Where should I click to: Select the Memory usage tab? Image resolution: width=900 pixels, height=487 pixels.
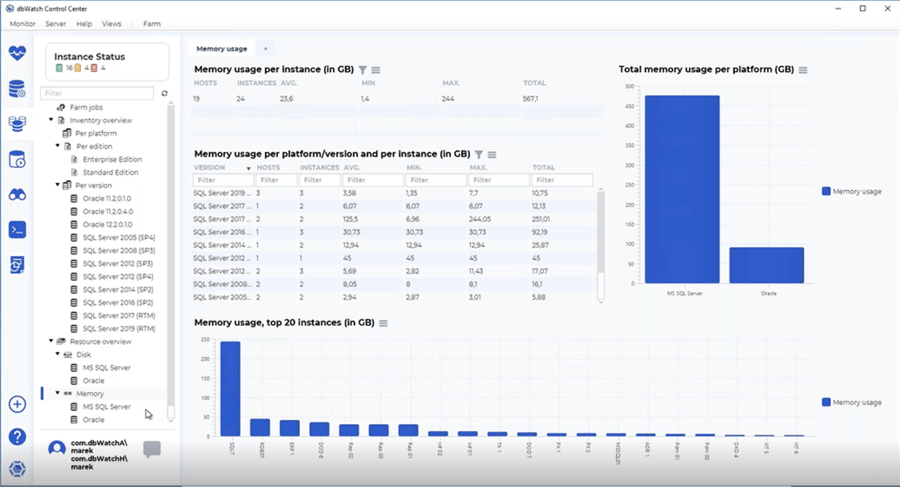tap(222, 49)
